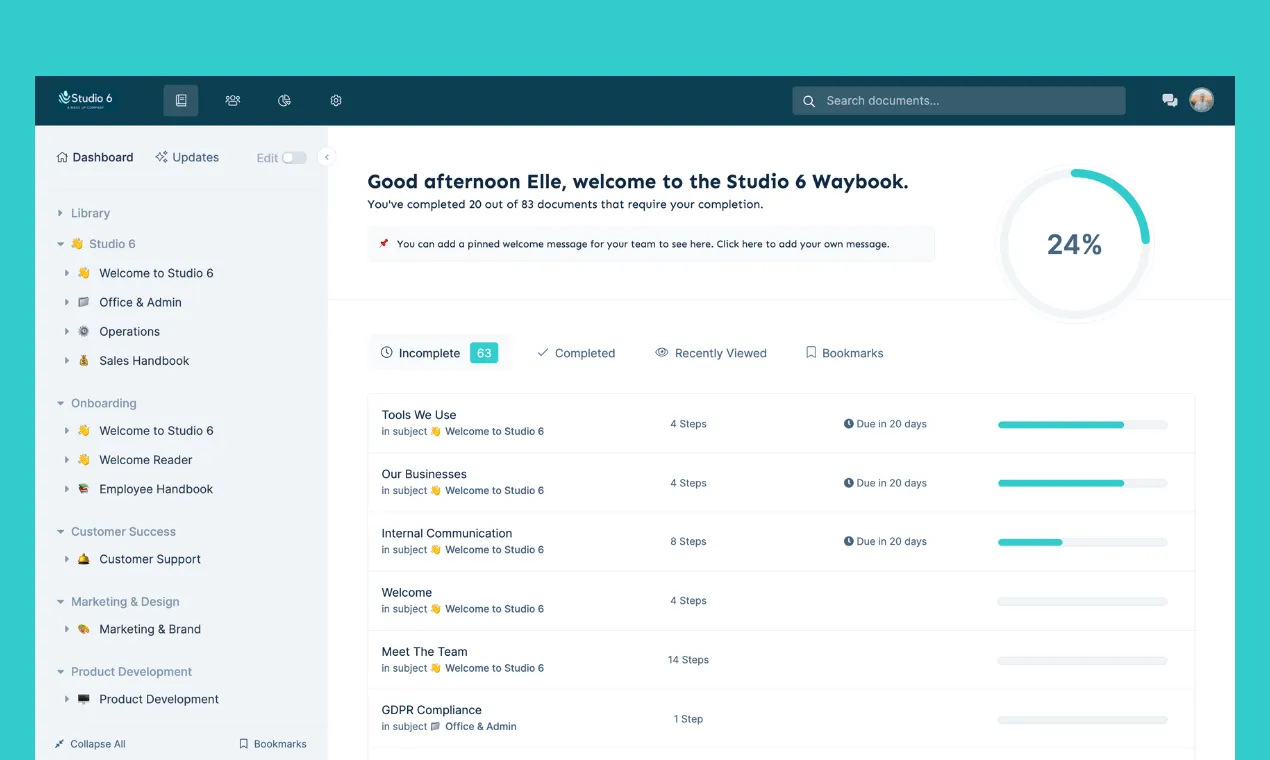Open the team members icon in top bar
The width and height of the screenshot is (1270, 760).
[233, 101]
